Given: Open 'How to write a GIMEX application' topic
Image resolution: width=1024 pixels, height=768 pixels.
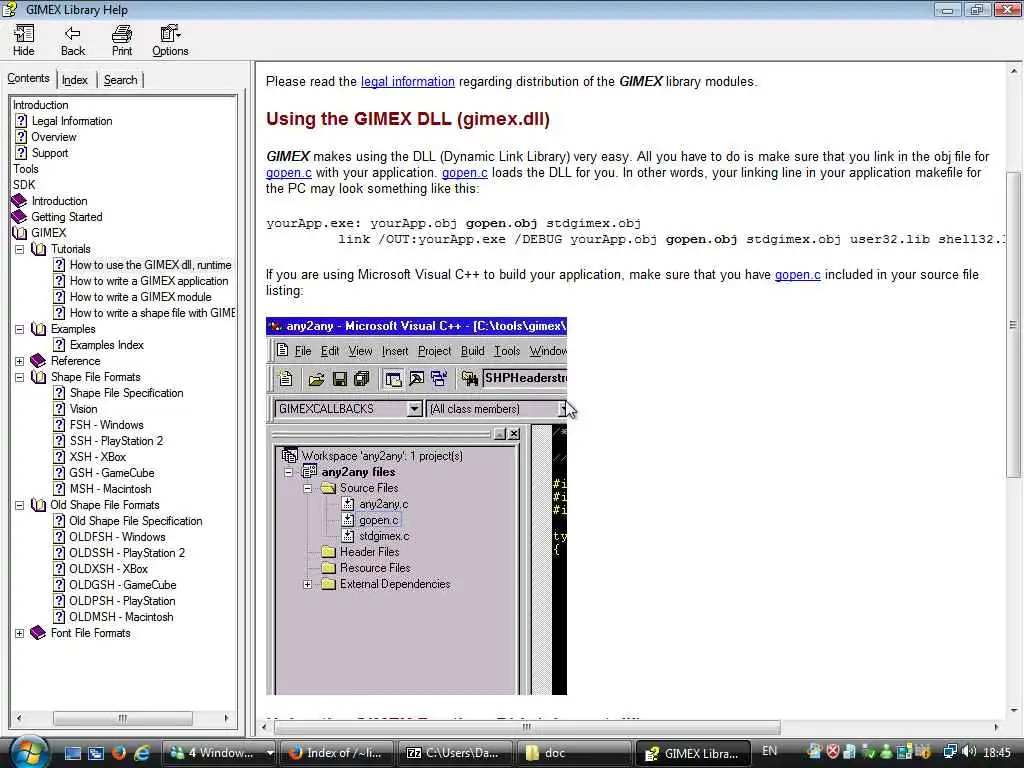Looking at the screenshot, I should pos(149,281).
